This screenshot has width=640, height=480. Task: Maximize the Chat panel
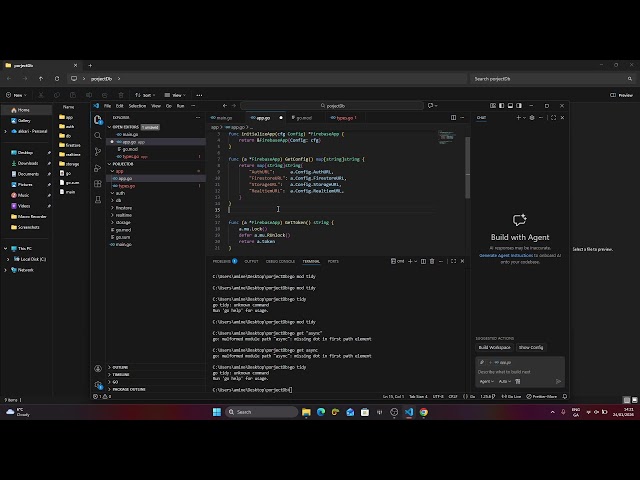553,118
